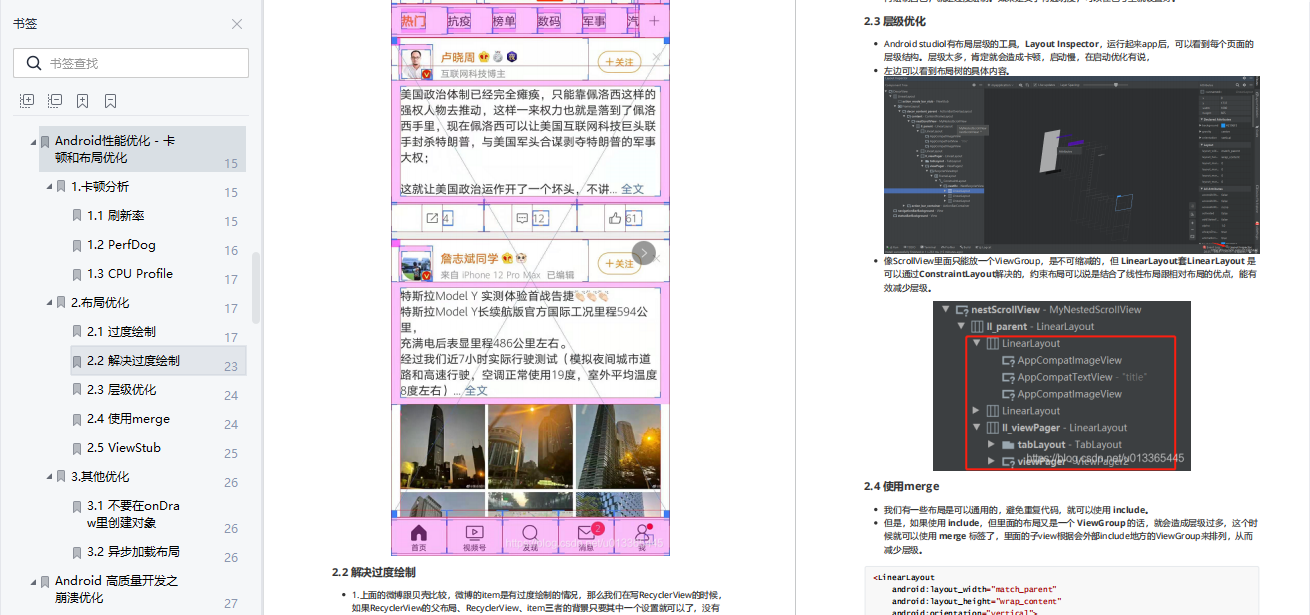Click the 书签 panel title

click(x=25, y=24)
